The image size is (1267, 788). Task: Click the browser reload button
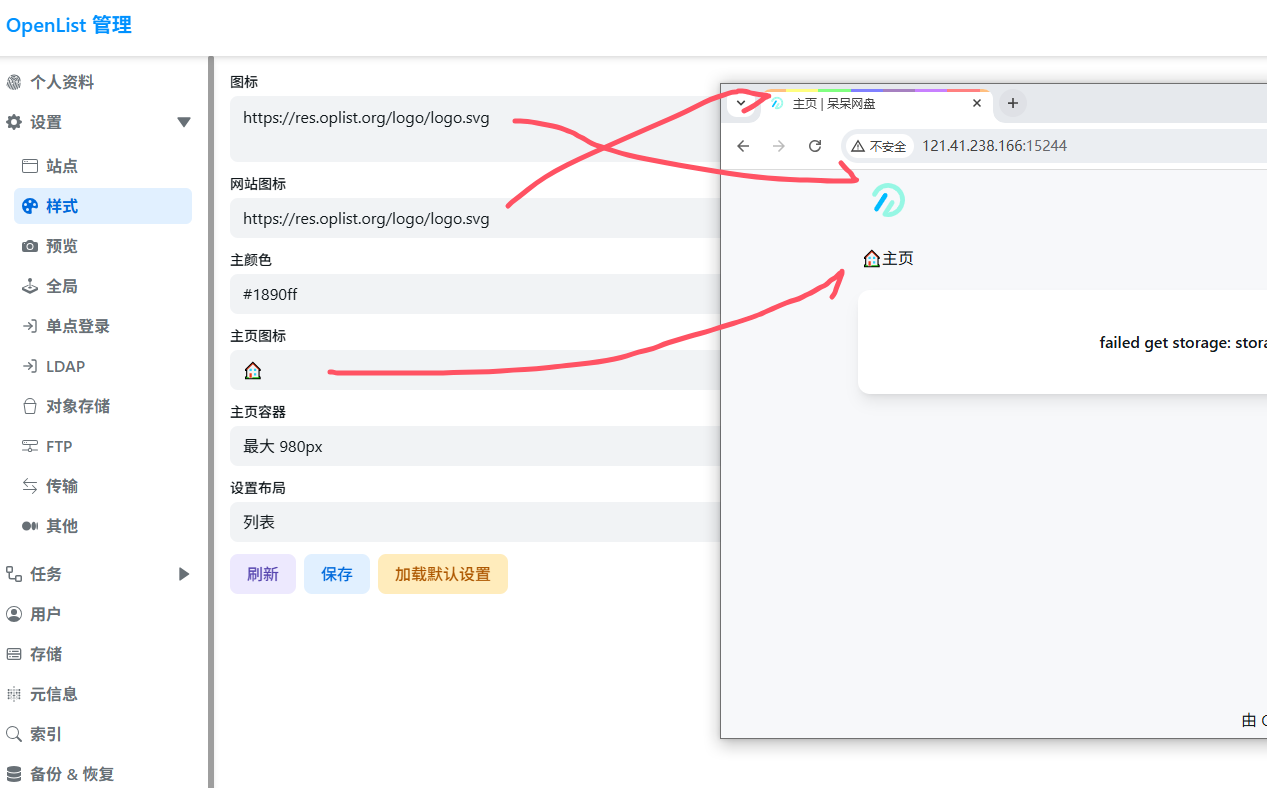coord(815,146)
